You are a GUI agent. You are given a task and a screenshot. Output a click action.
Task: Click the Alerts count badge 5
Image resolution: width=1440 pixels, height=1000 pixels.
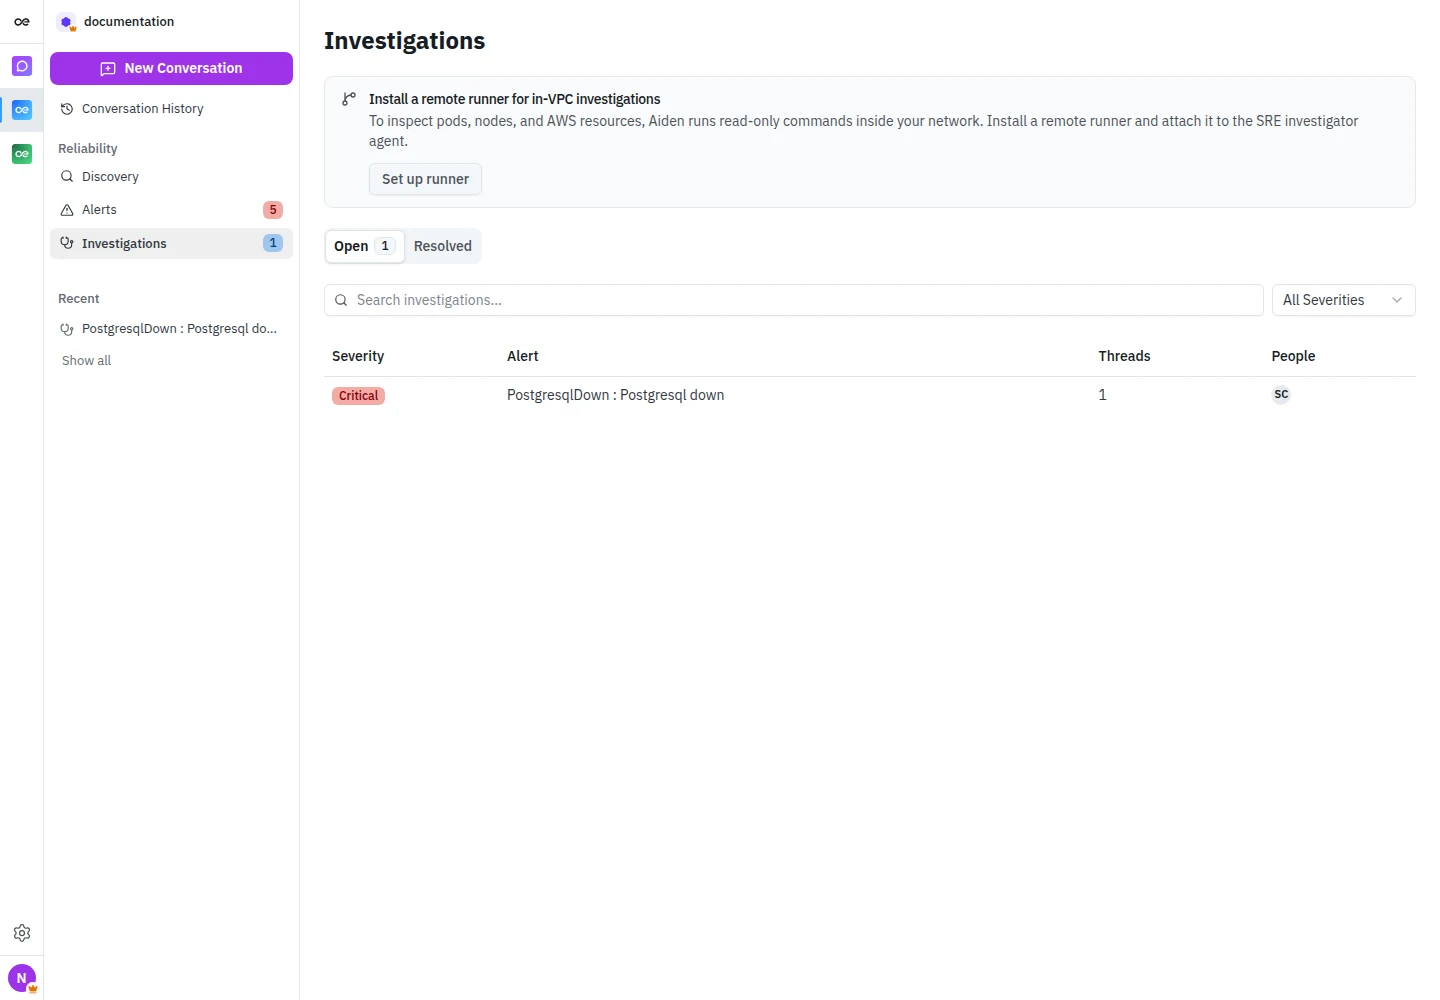point(273,210)
